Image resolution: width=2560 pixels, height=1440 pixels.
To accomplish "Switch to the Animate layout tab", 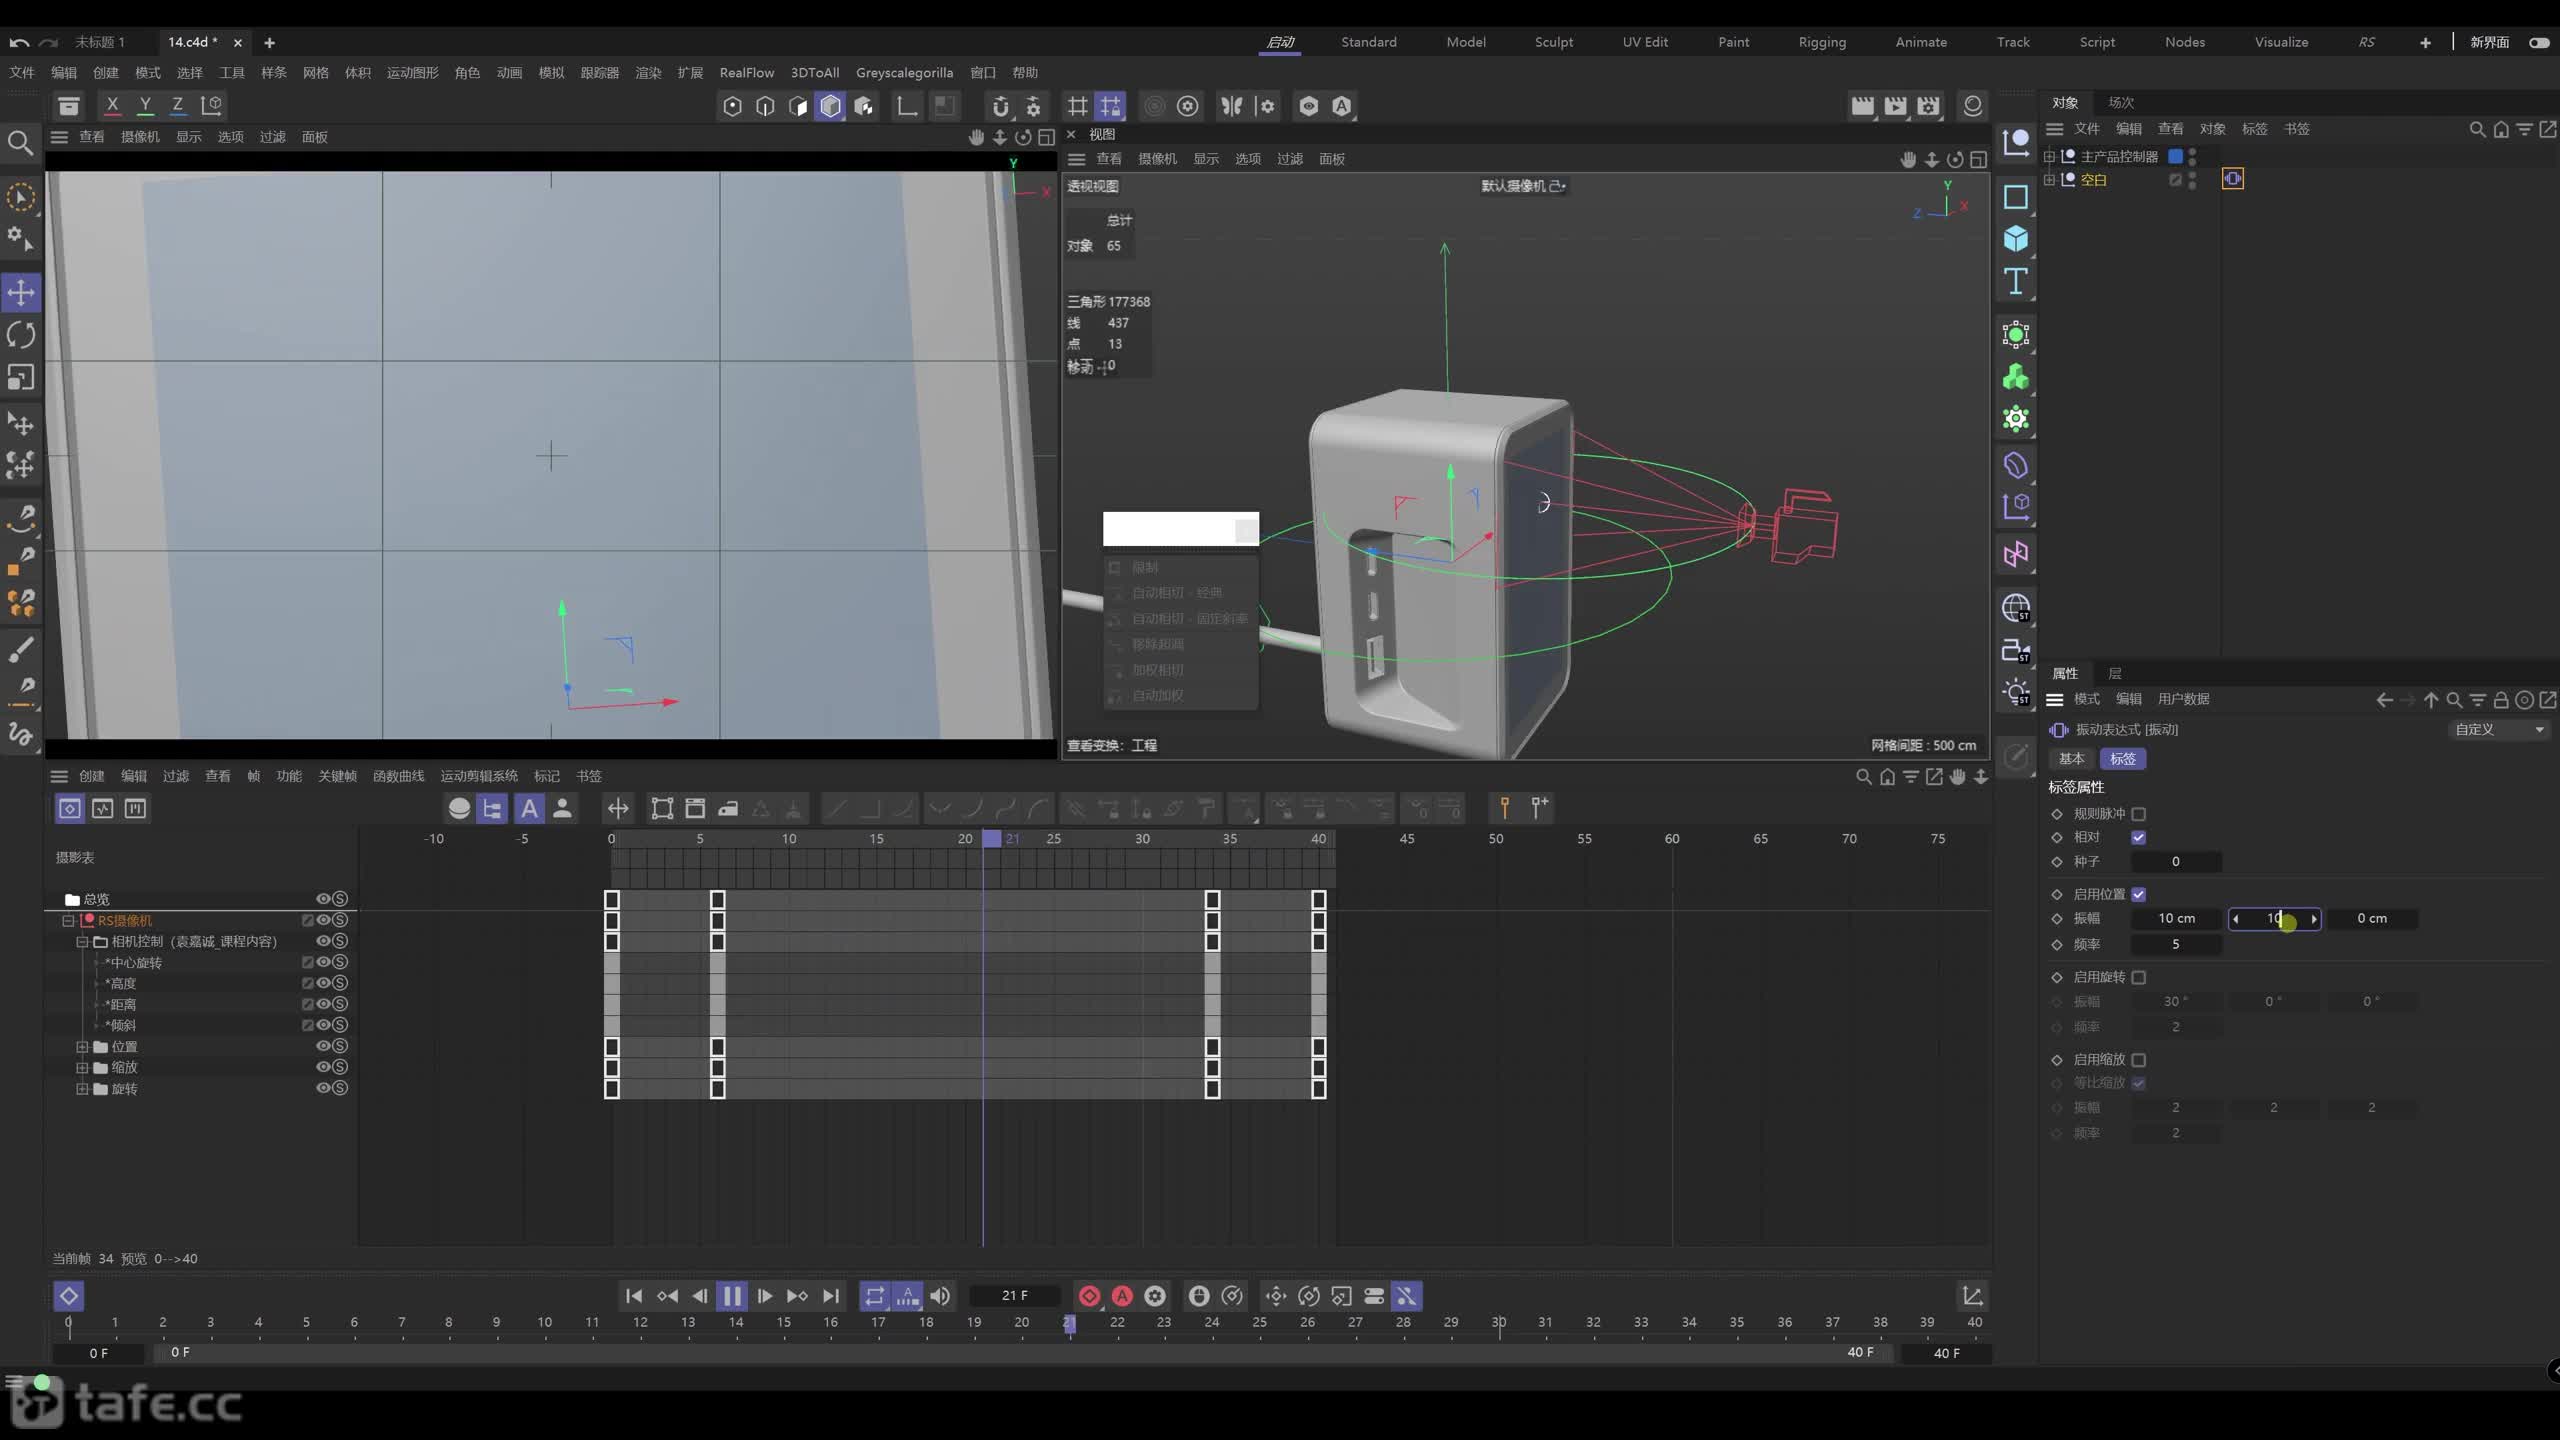I will 1921,42.
